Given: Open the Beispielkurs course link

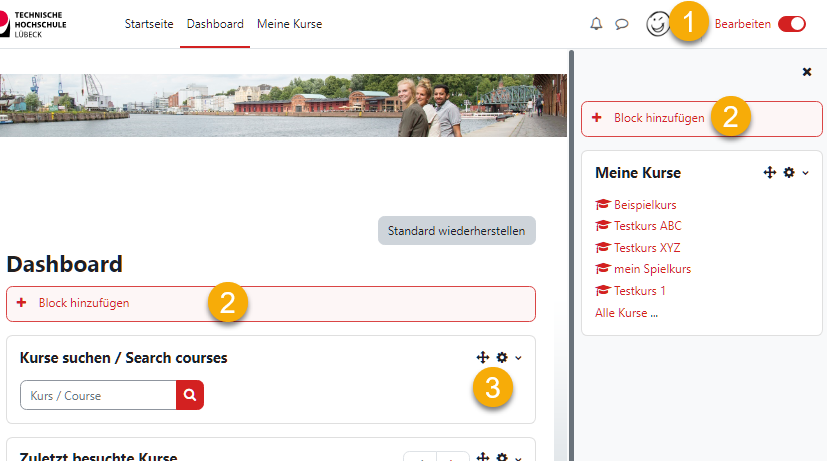Looking at the screenshot, I should pyautogui.click(x=645, y=205).
